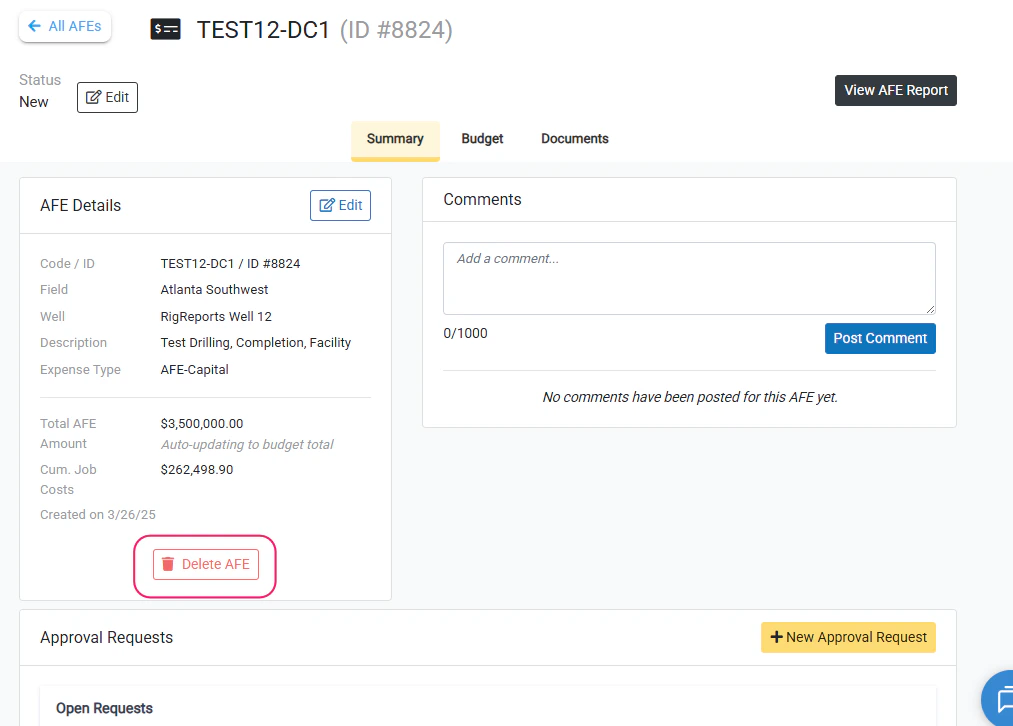
Task: Click the AFE Details panel heading
Action: (x=81, y=205)
